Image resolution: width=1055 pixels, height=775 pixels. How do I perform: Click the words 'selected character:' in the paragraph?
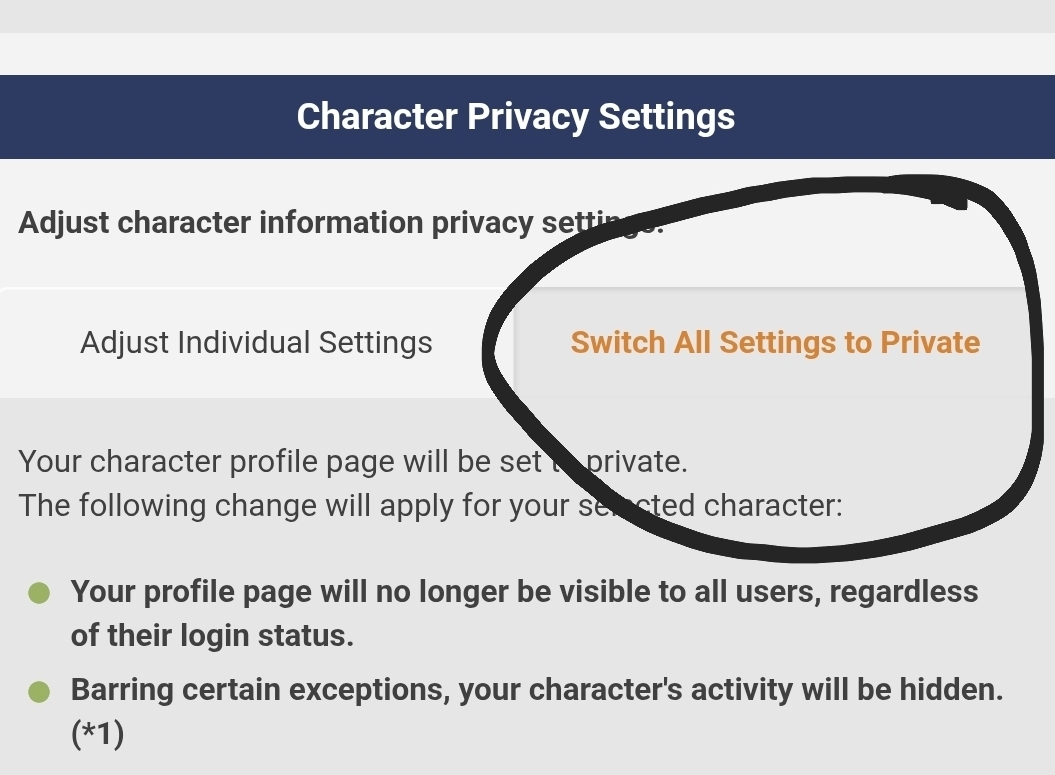[x=720, y=505]
